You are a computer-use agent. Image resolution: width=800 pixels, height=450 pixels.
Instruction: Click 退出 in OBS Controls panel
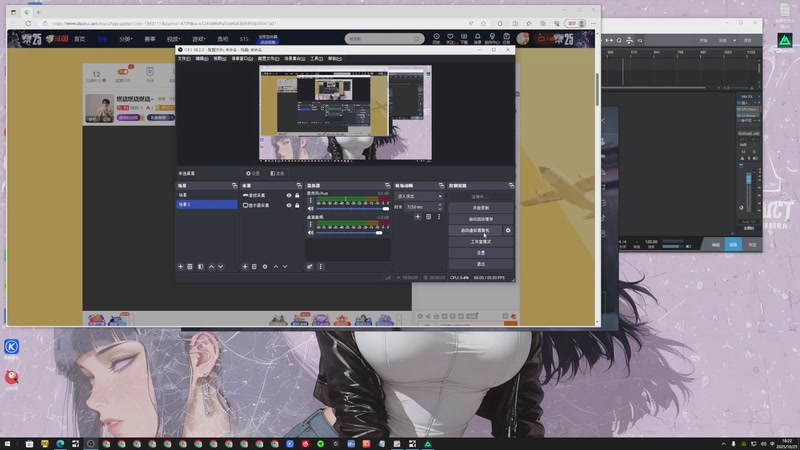(481, 264)
